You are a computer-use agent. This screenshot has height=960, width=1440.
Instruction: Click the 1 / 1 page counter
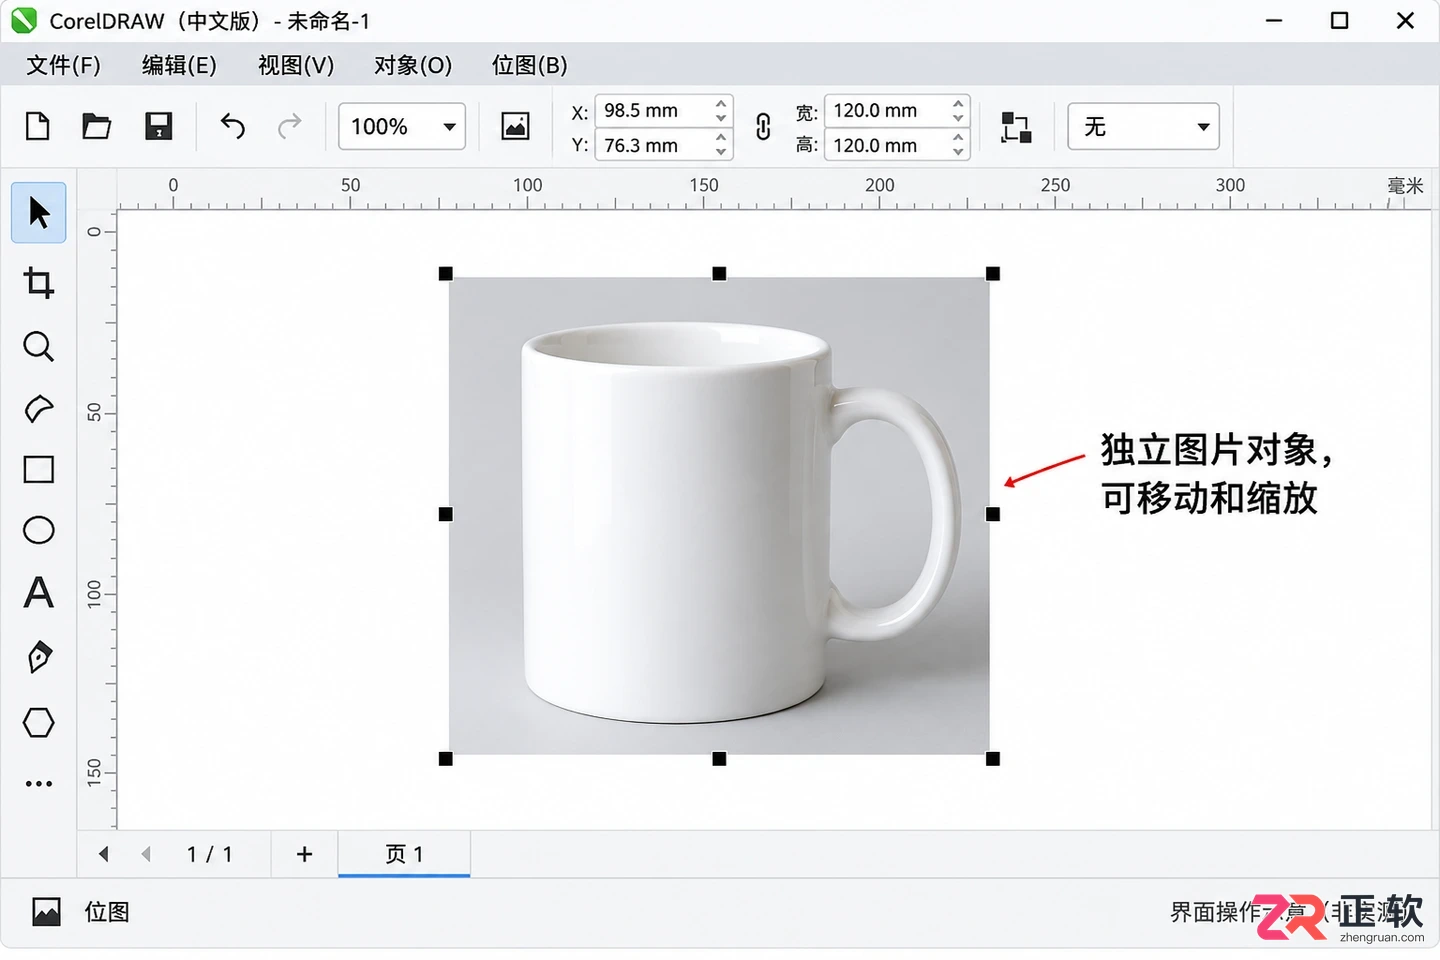click(x=210, y=854)
